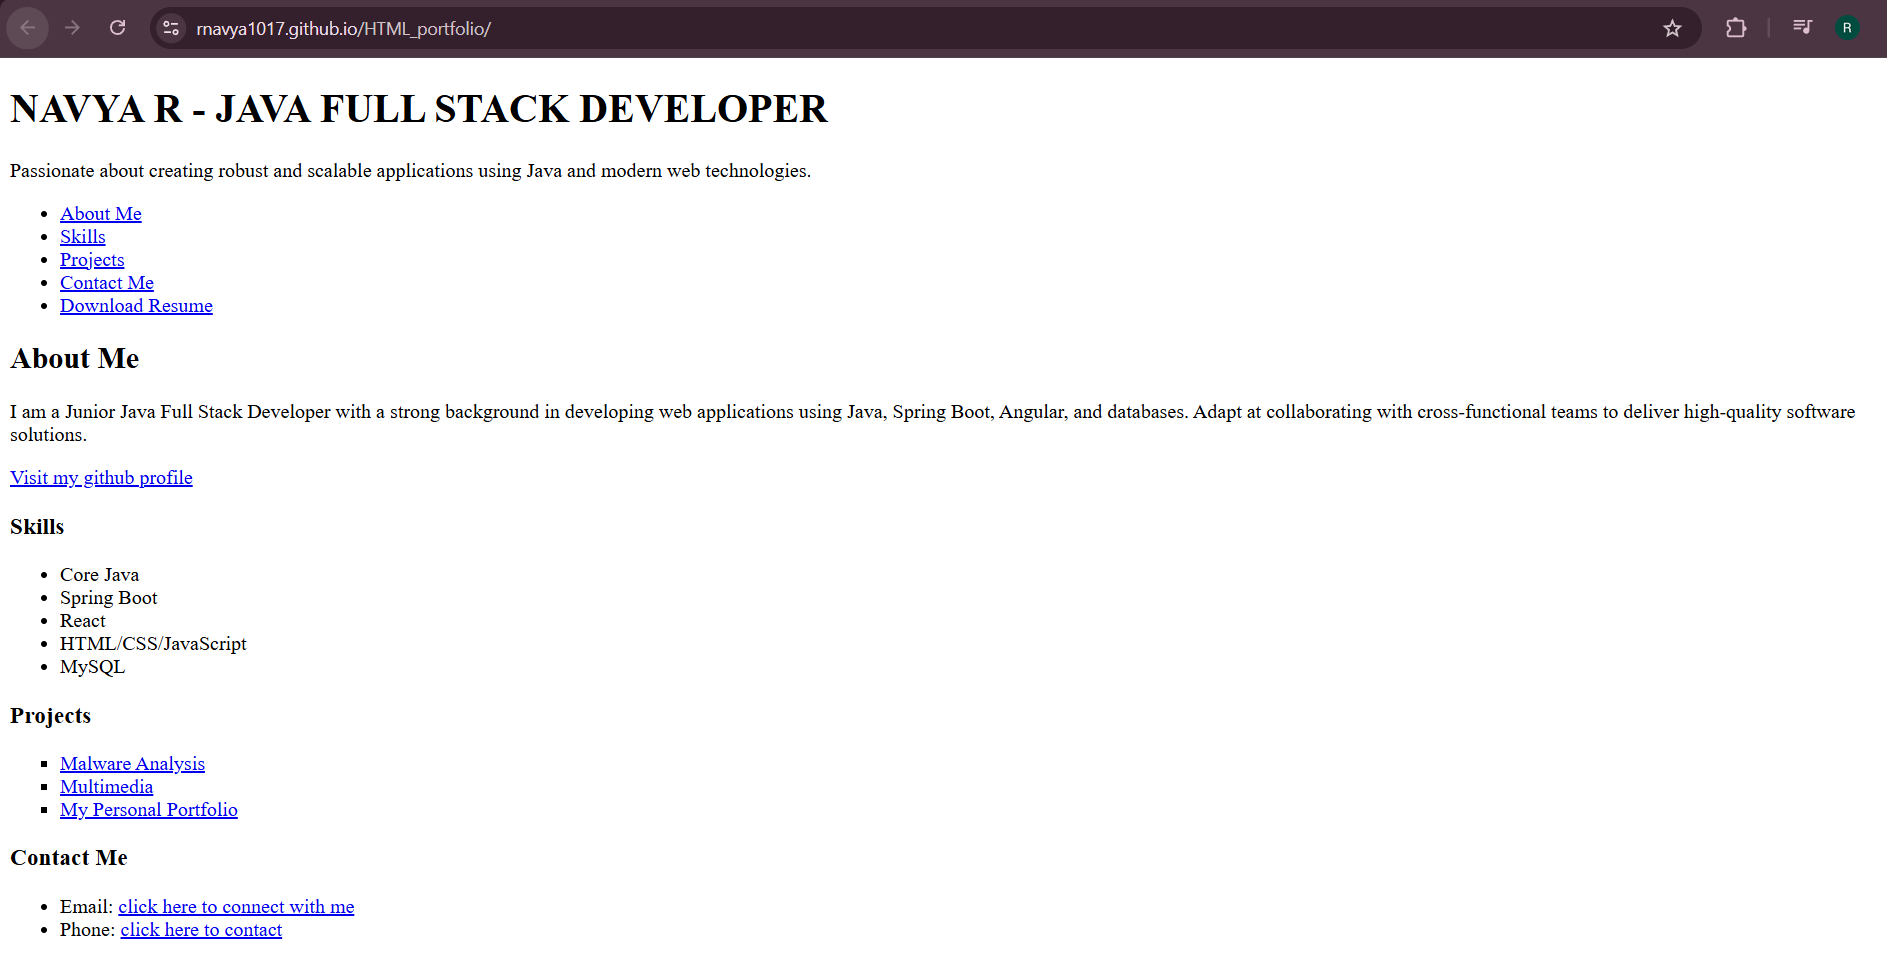Open the site information icon in address bar

(x=171, y=28)
